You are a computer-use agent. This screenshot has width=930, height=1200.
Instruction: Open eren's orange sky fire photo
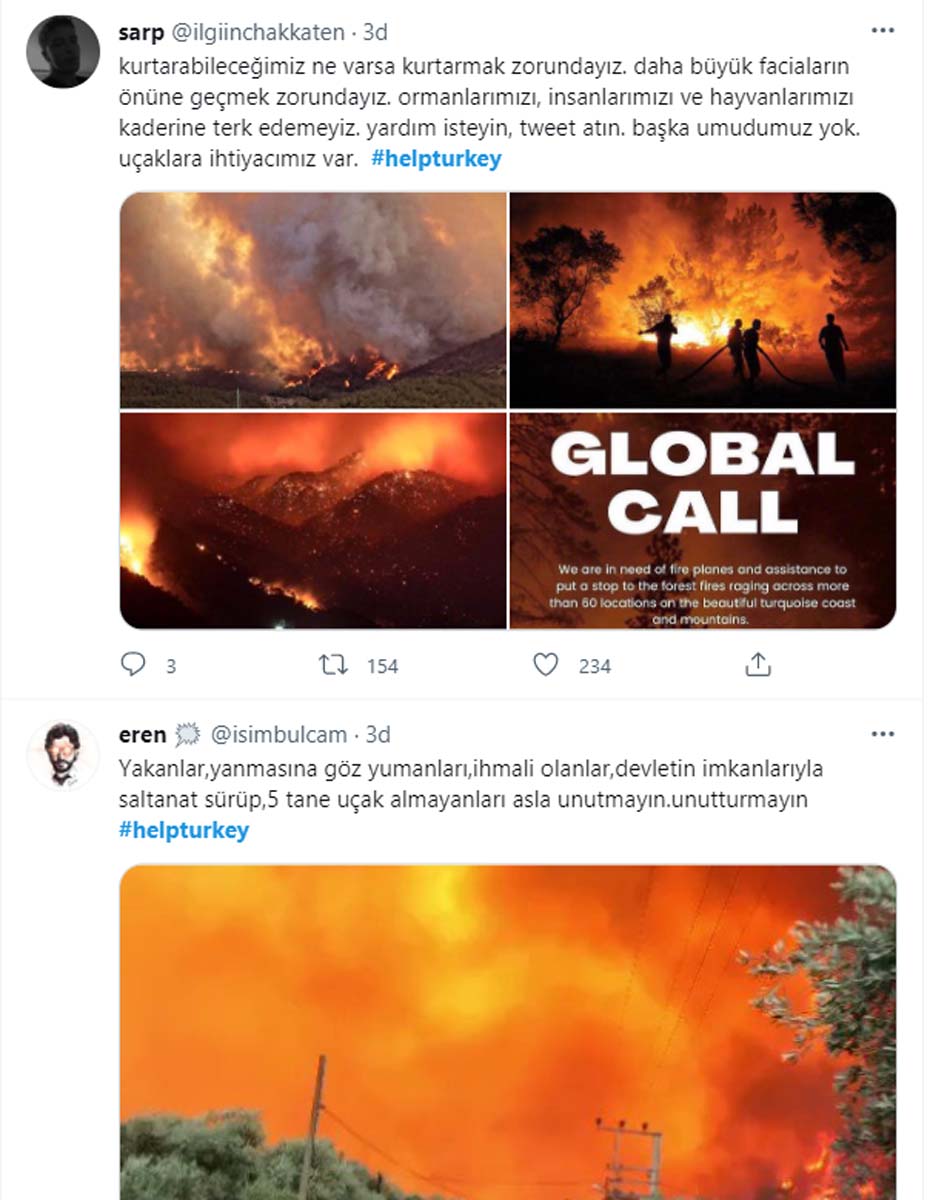pyautogui.click(x=508, y=1030)
